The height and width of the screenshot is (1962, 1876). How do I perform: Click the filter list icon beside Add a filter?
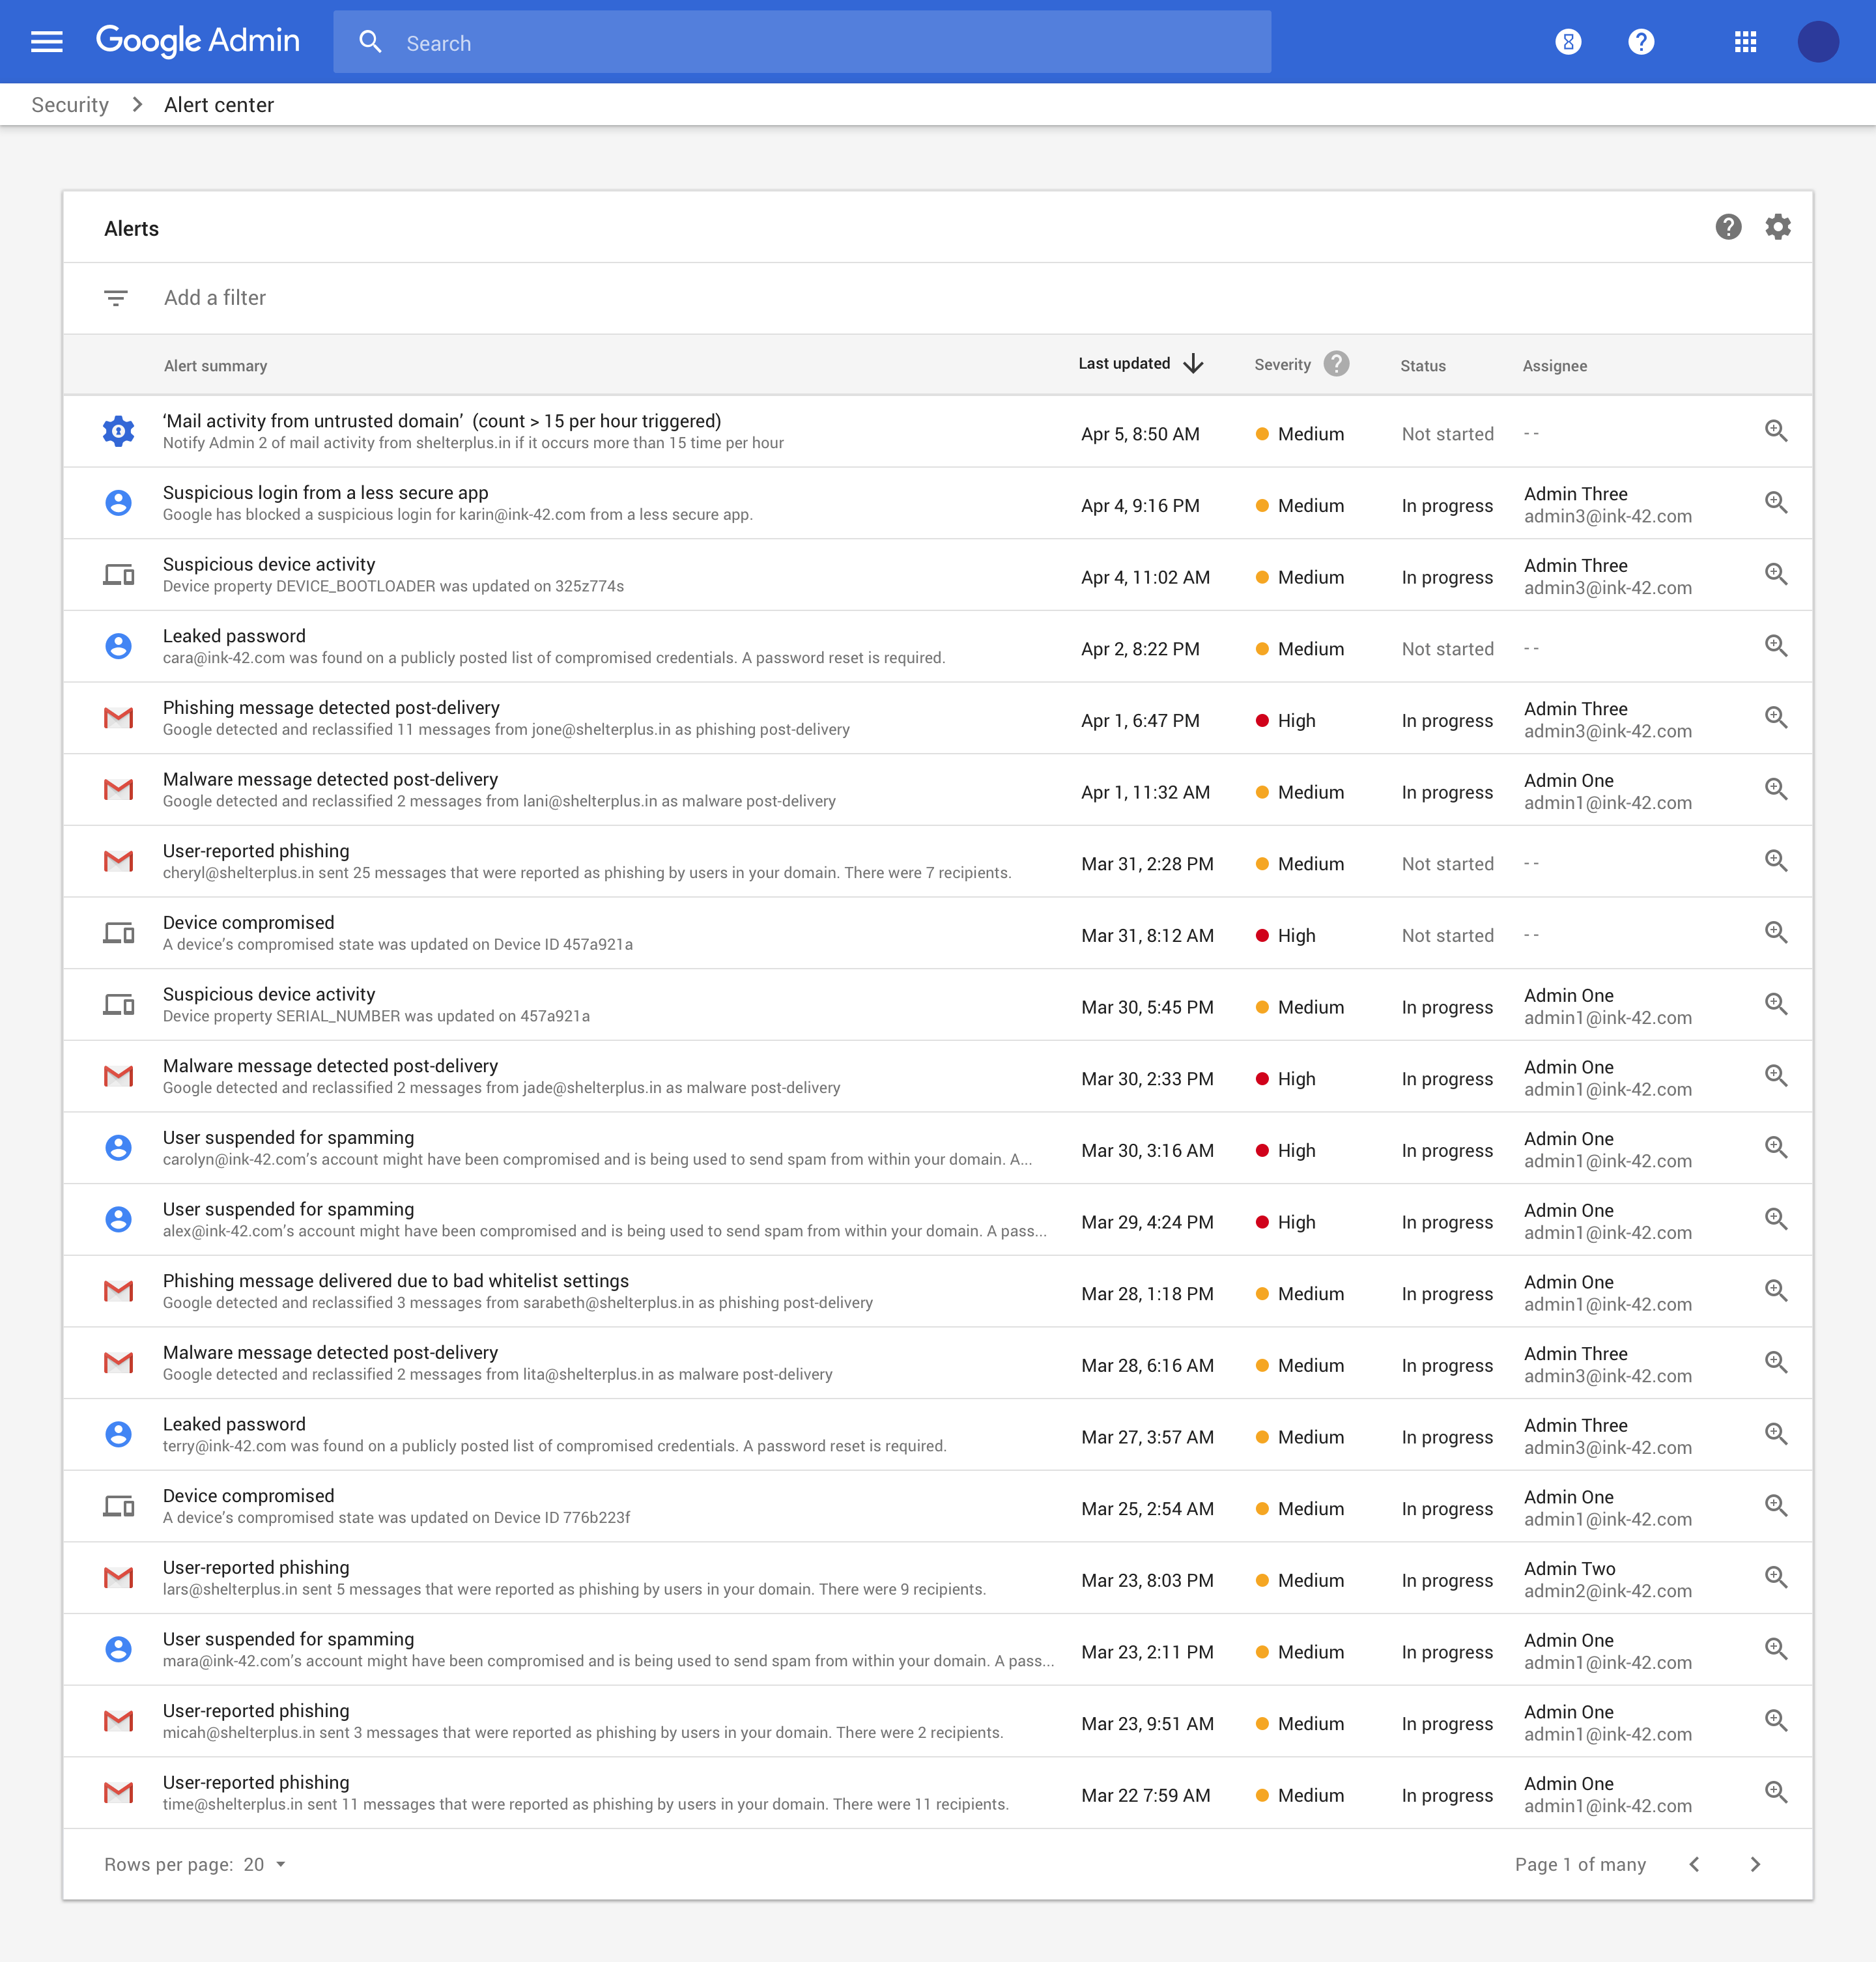[116, 298]
